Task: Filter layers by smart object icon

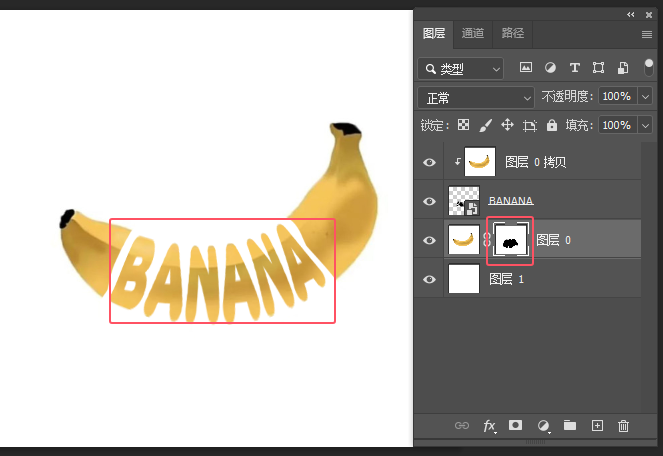Action: click(x=622, y=68)
